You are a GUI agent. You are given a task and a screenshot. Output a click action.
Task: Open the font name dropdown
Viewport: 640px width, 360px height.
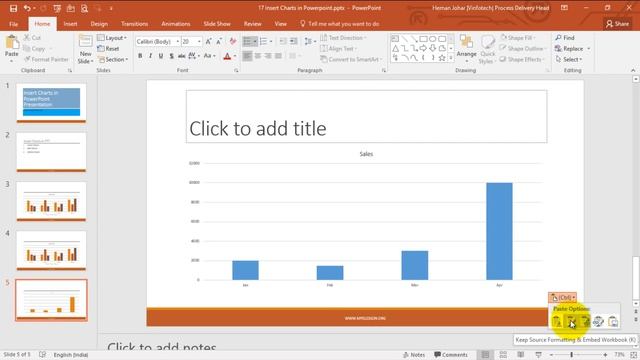click(178, 42)
